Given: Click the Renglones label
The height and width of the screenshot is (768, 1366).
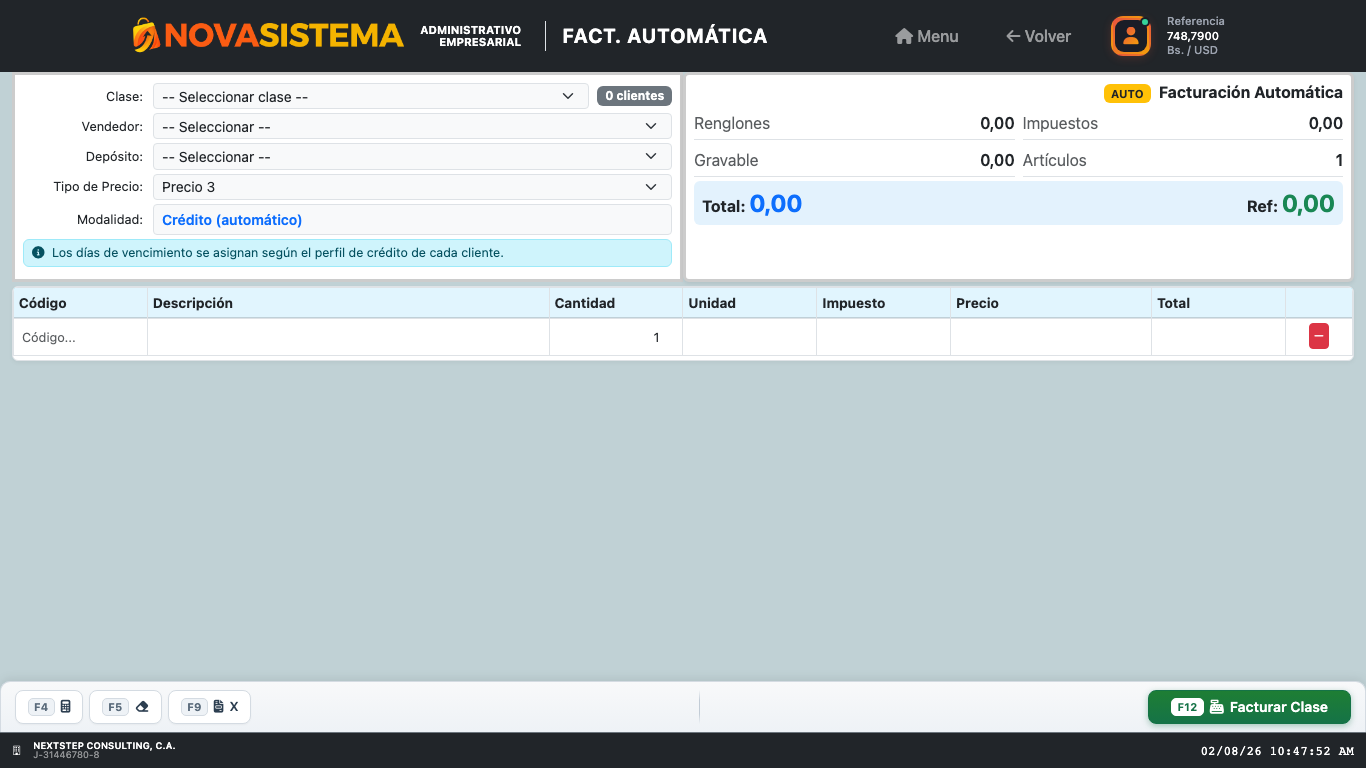Looking at the screenshot, I should click(732, 124).
